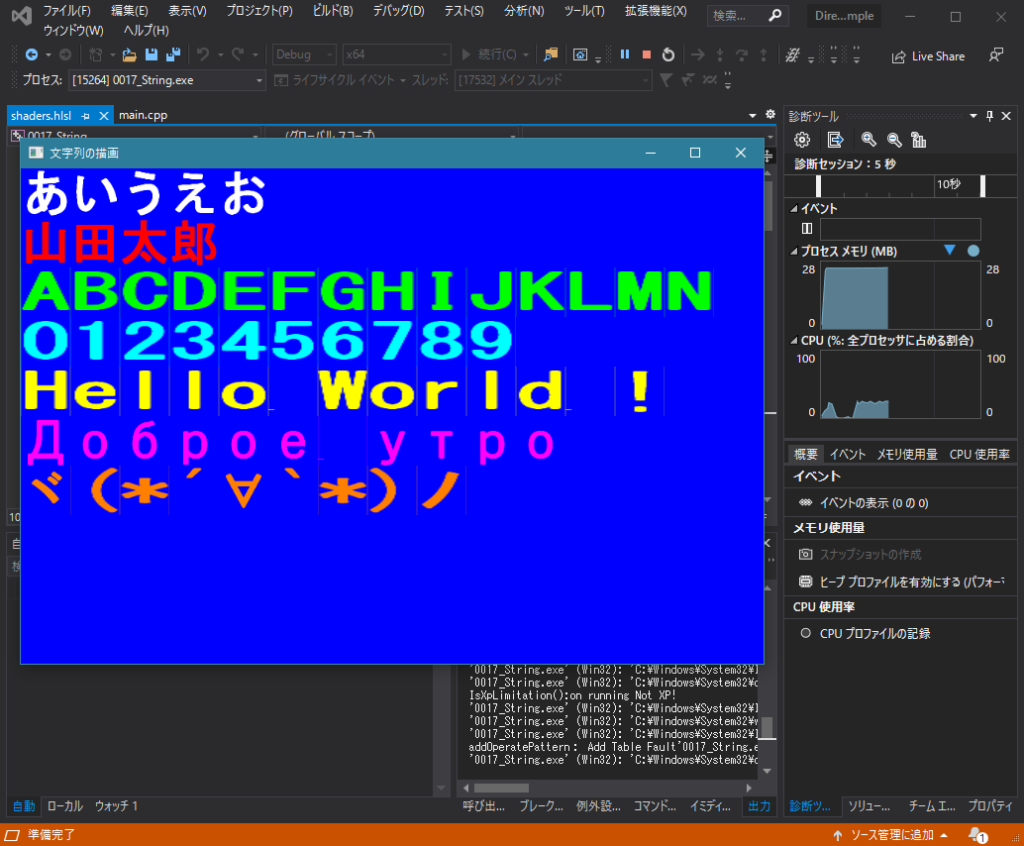Select the Stop Debugging icon
This screenshot has width=1024, height=846.
[647, 56]
